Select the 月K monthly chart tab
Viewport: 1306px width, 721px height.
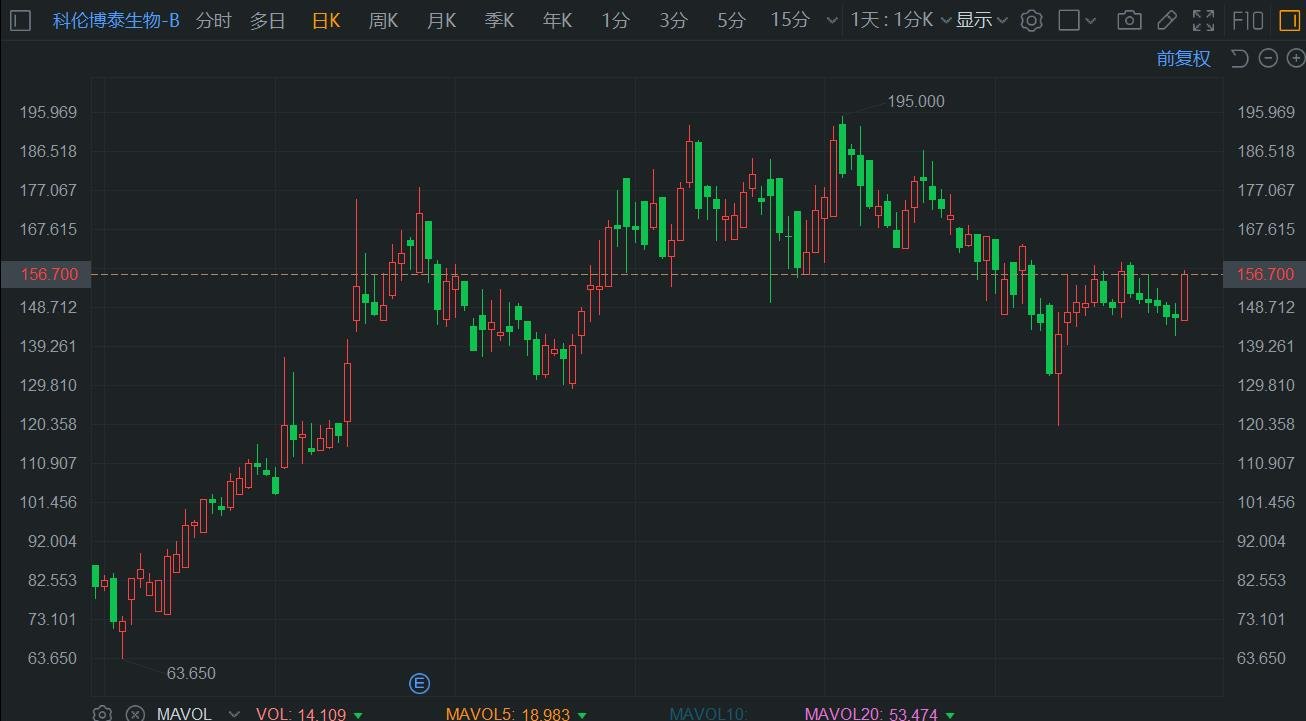pos(441,20)
